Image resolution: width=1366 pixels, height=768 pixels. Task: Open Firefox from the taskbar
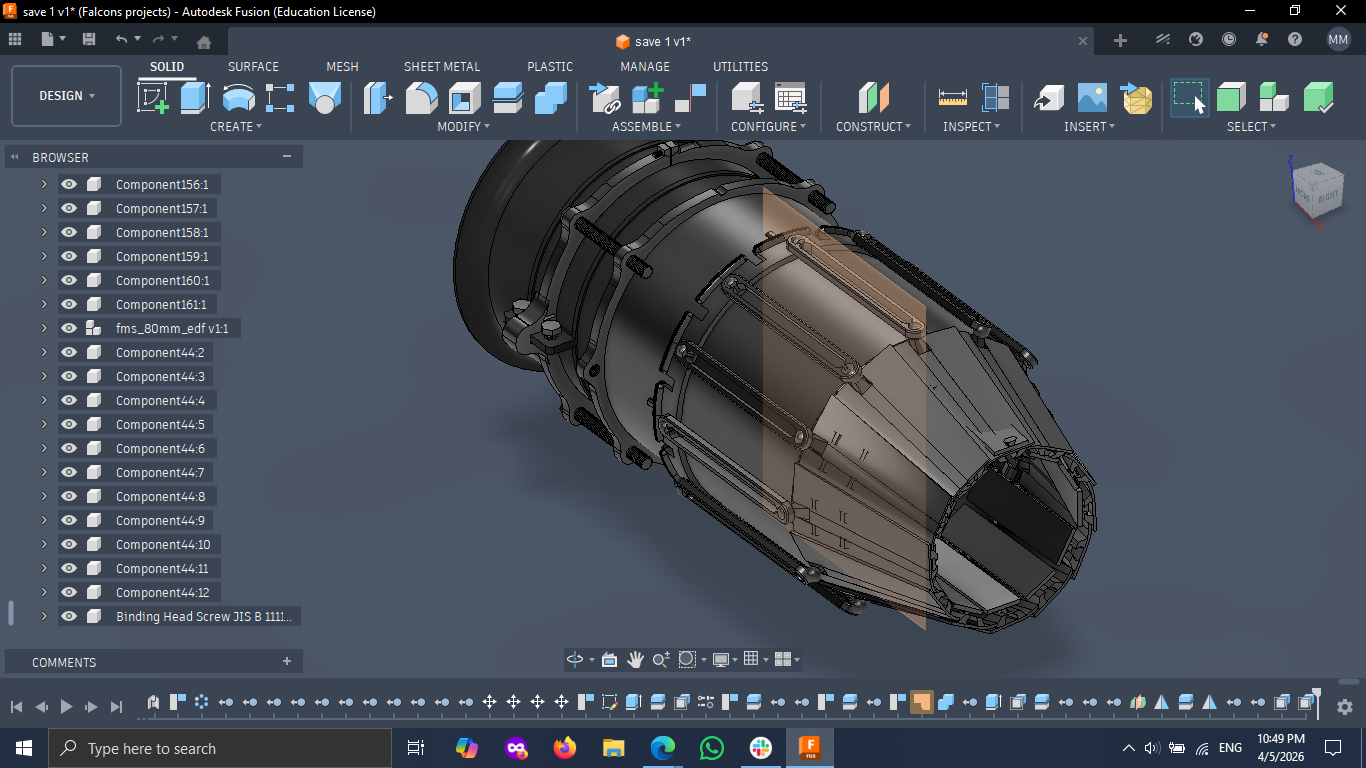point(564,748)
